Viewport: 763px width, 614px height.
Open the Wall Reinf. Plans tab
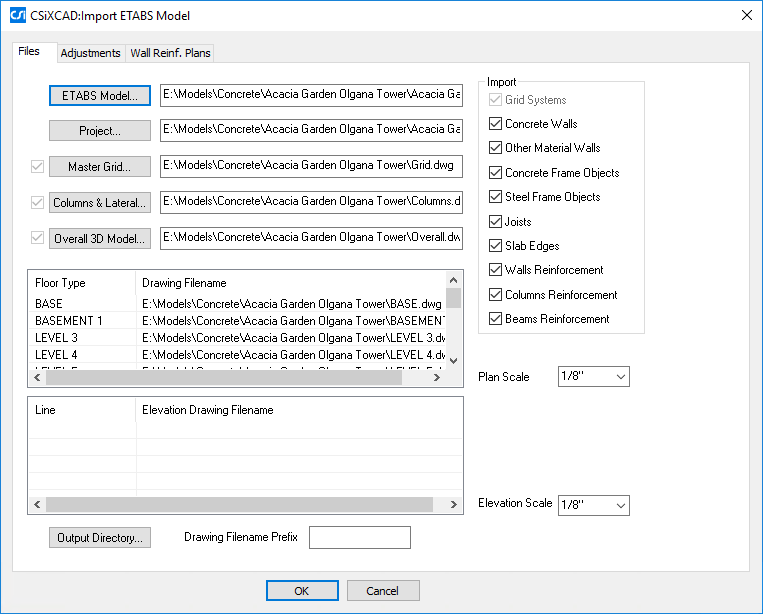point(170,53)
